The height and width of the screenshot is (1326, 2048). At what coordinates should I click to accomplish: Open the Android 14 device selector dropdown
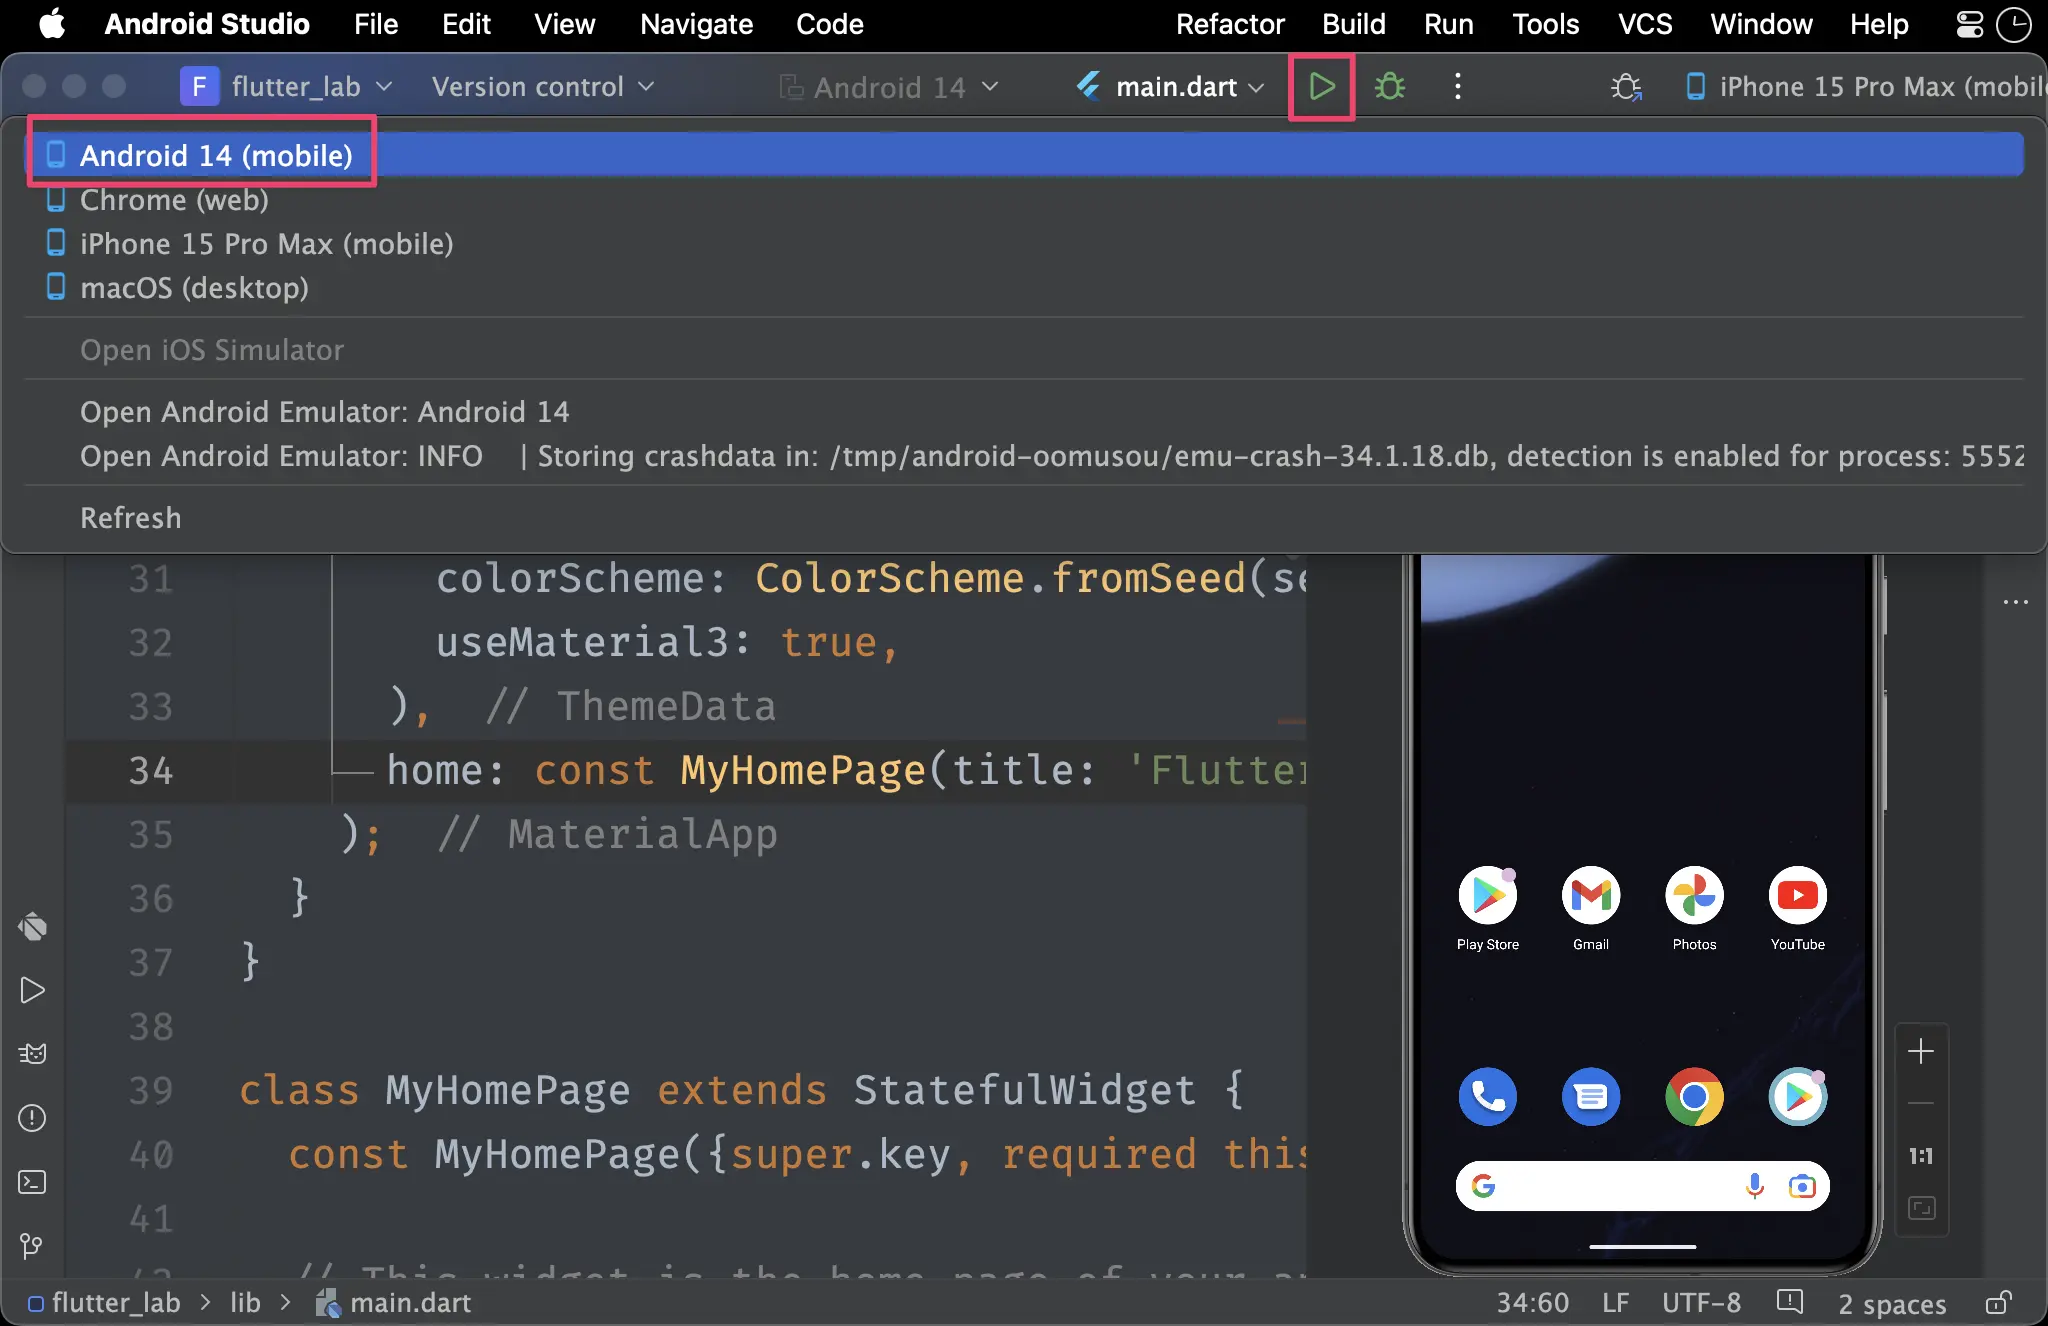click(889, 87)
